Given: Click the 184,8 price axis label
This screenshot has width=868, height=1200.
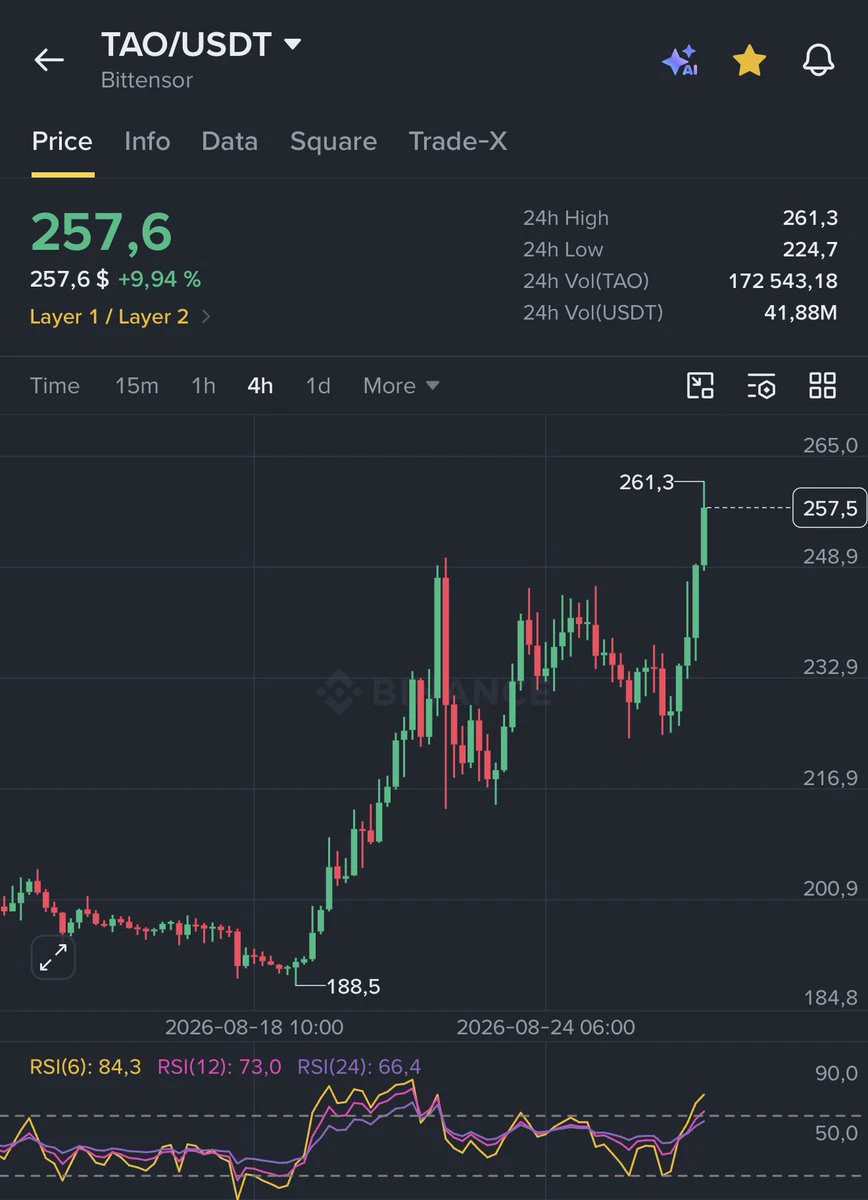Looking at the screenshot, I should click(x=830, y=997).
